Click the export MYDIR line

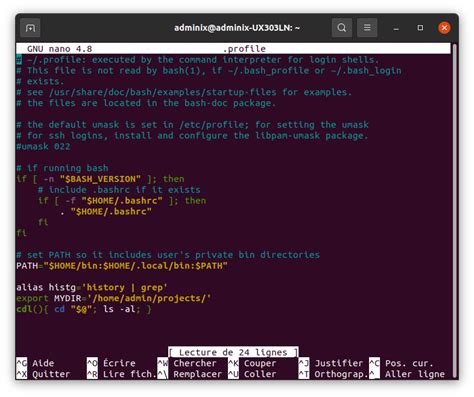click(x=114, y=298)
